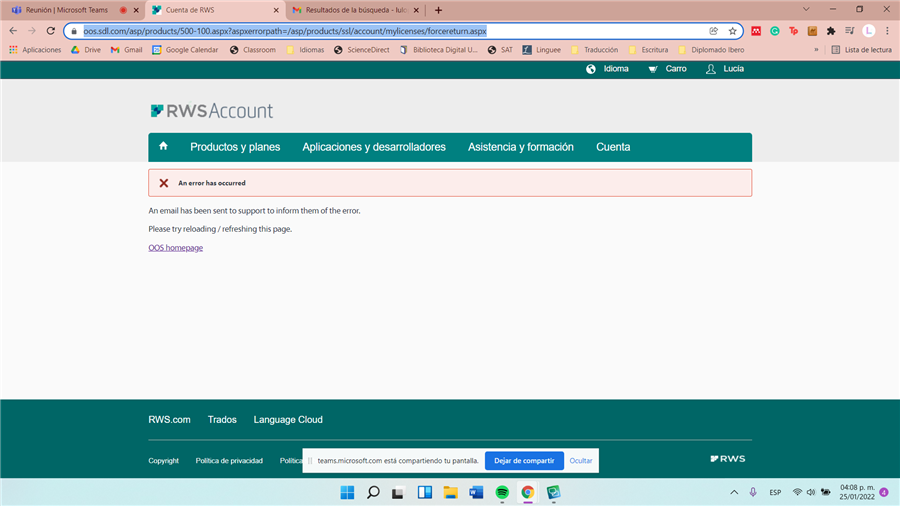Screen dimensions: 900x506
Task: Open the Copyright footer link
Action: [x=164, y=461]
